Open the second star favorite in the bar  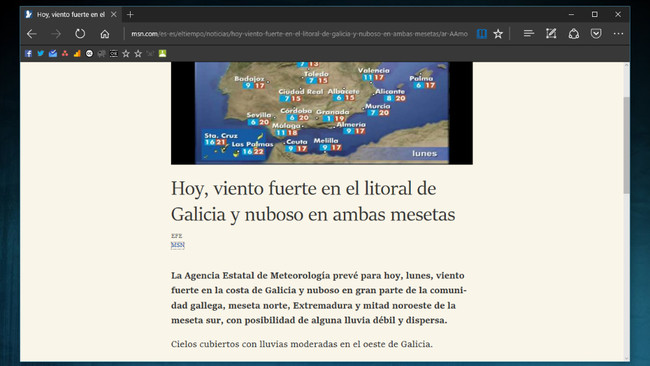[138, 54]
